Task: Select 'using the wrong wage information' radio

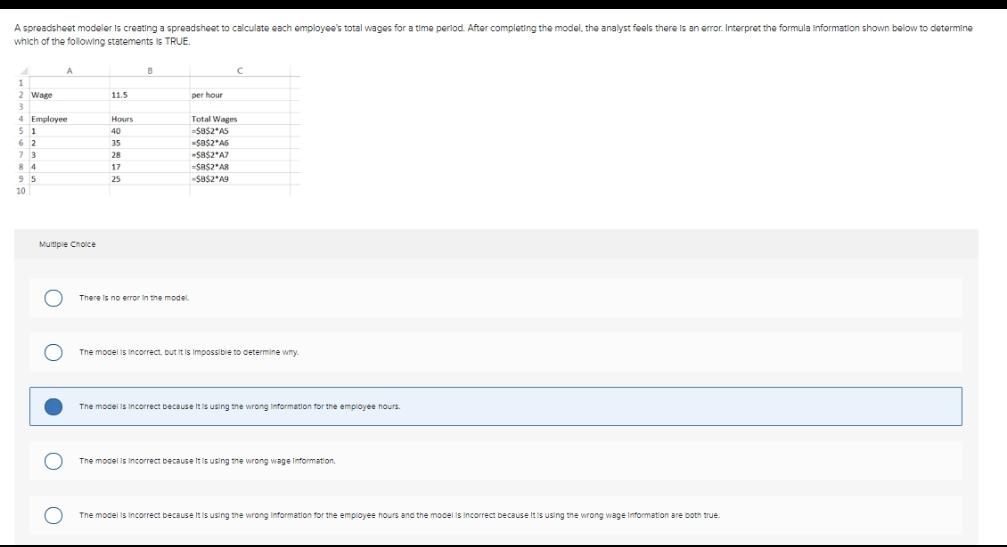Action: pos(53,461)
